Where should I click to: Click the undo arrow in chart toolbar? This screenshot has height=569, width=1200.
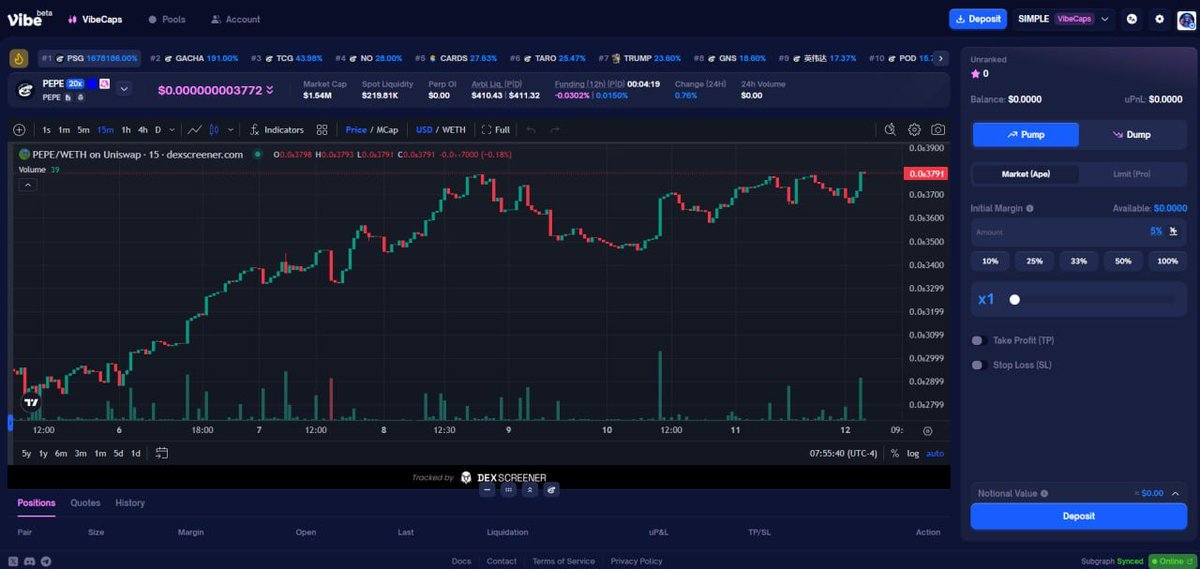(531, 130)
